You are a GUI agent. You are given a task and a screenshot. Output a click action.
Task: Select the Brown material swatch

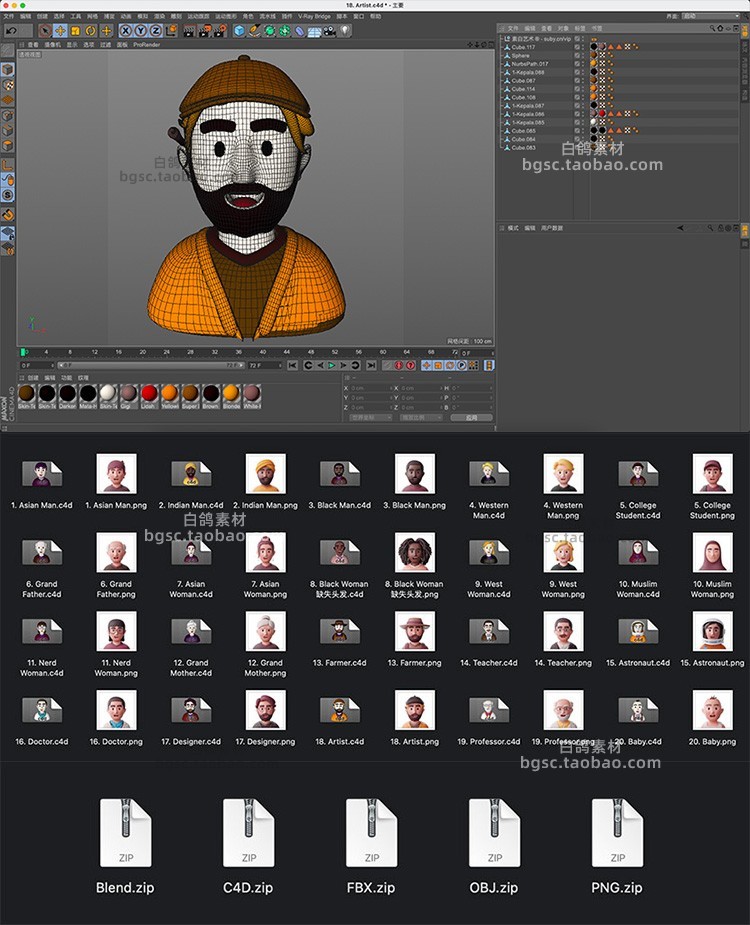pyautogui.click(x=211, y=396)
